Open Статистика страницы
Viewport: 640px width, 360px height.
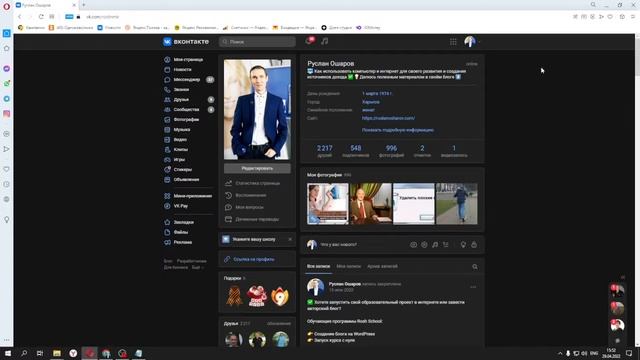(257, 183)
